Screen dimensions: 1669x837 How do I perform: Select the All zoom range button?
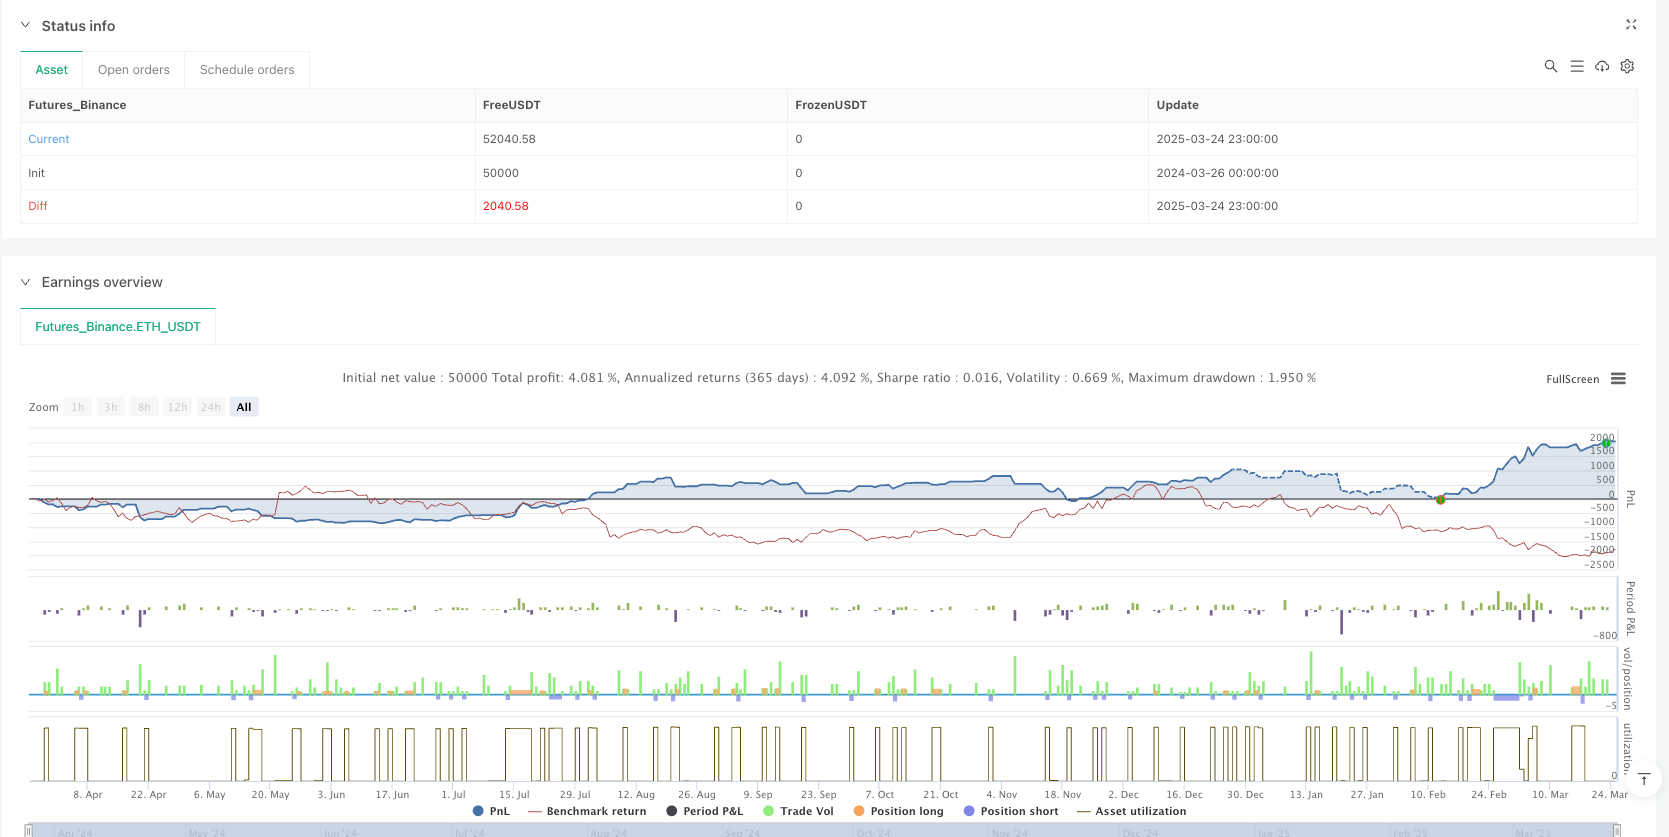pos(244,407)
